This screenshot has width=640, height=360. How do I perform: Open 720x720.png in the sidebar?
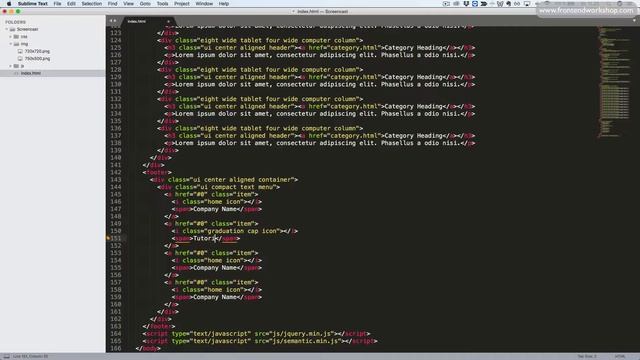pos(37,51)
